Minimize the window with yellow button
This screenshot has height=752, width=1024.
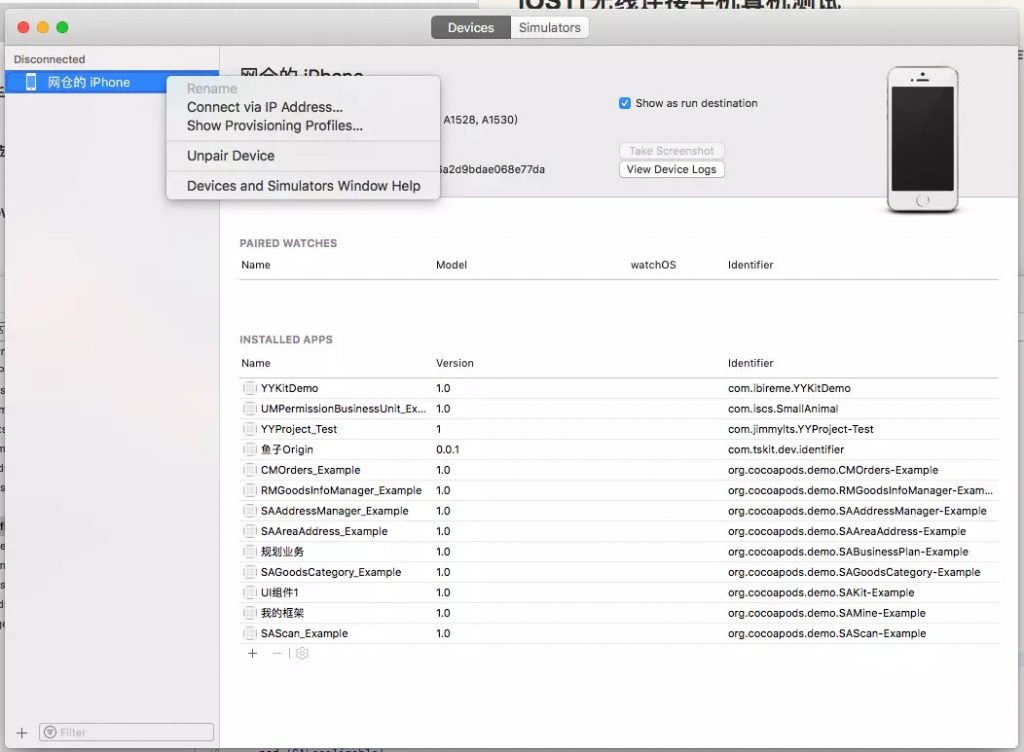tap(43, 27)
